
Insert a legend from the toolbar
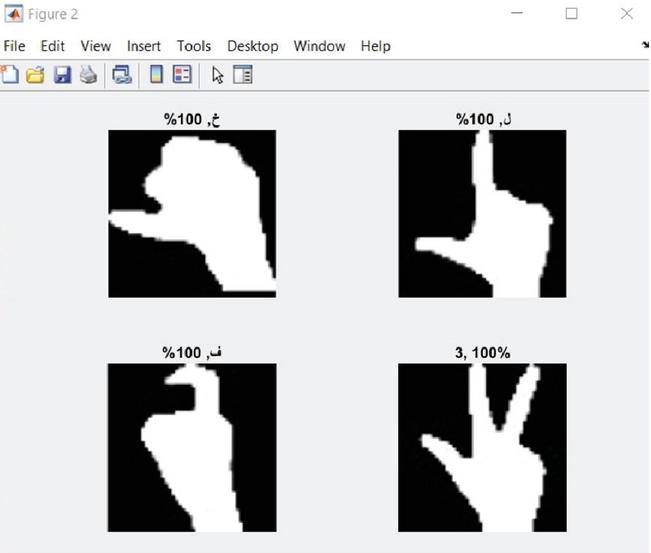[x=182, y=75]
